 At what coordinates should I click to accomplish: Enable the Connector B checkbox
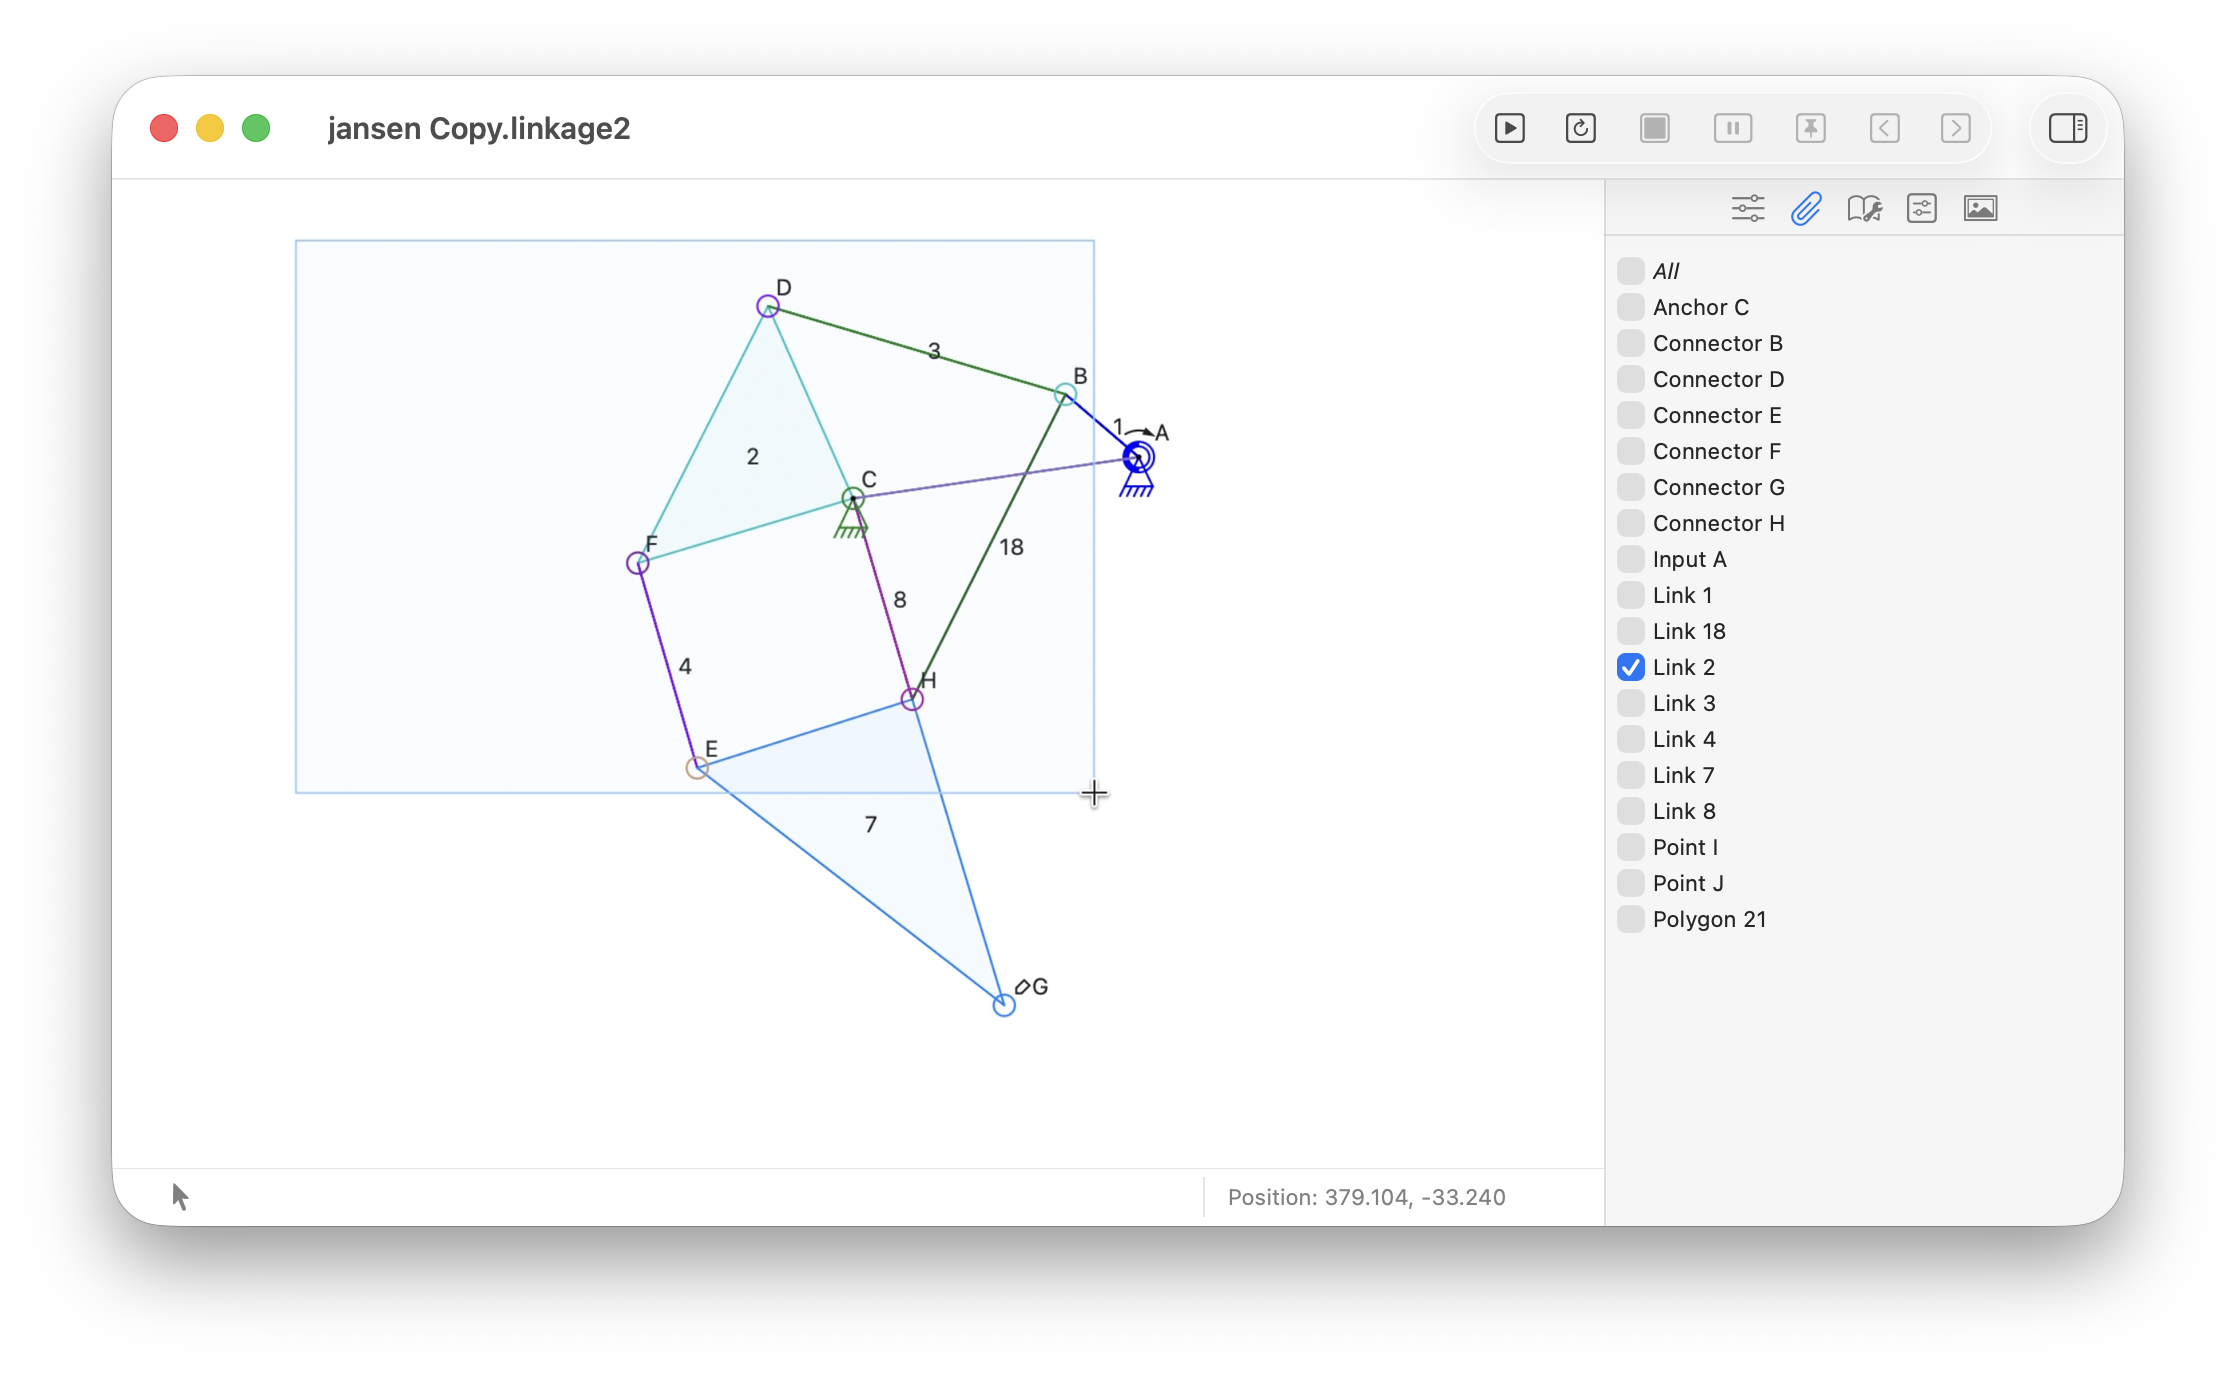tap(1631, 343)
